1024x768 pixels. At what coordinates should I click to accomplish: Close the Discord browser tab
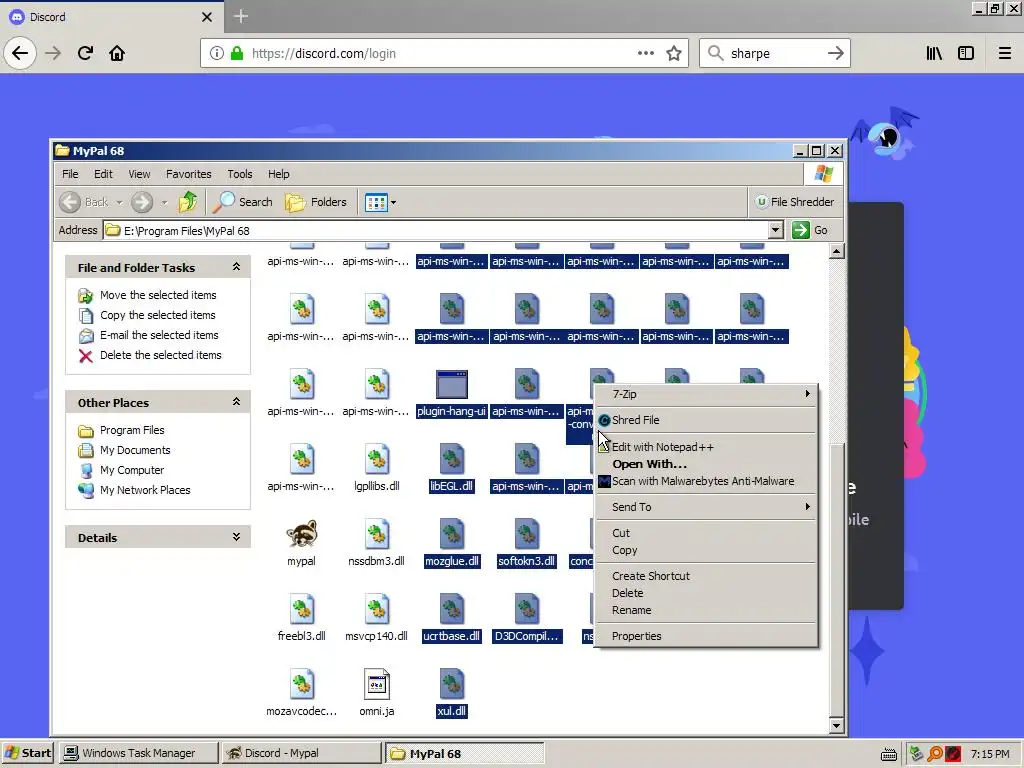pyautogui.click(x=206, y=17)
